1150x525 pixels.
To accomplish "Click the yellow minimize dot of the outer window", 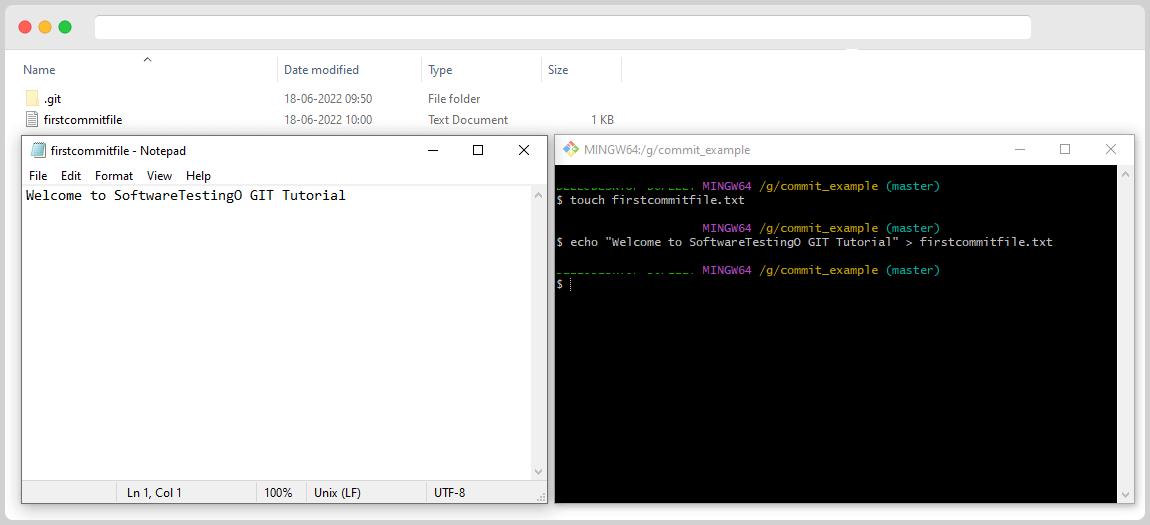I will coord(45,27).
